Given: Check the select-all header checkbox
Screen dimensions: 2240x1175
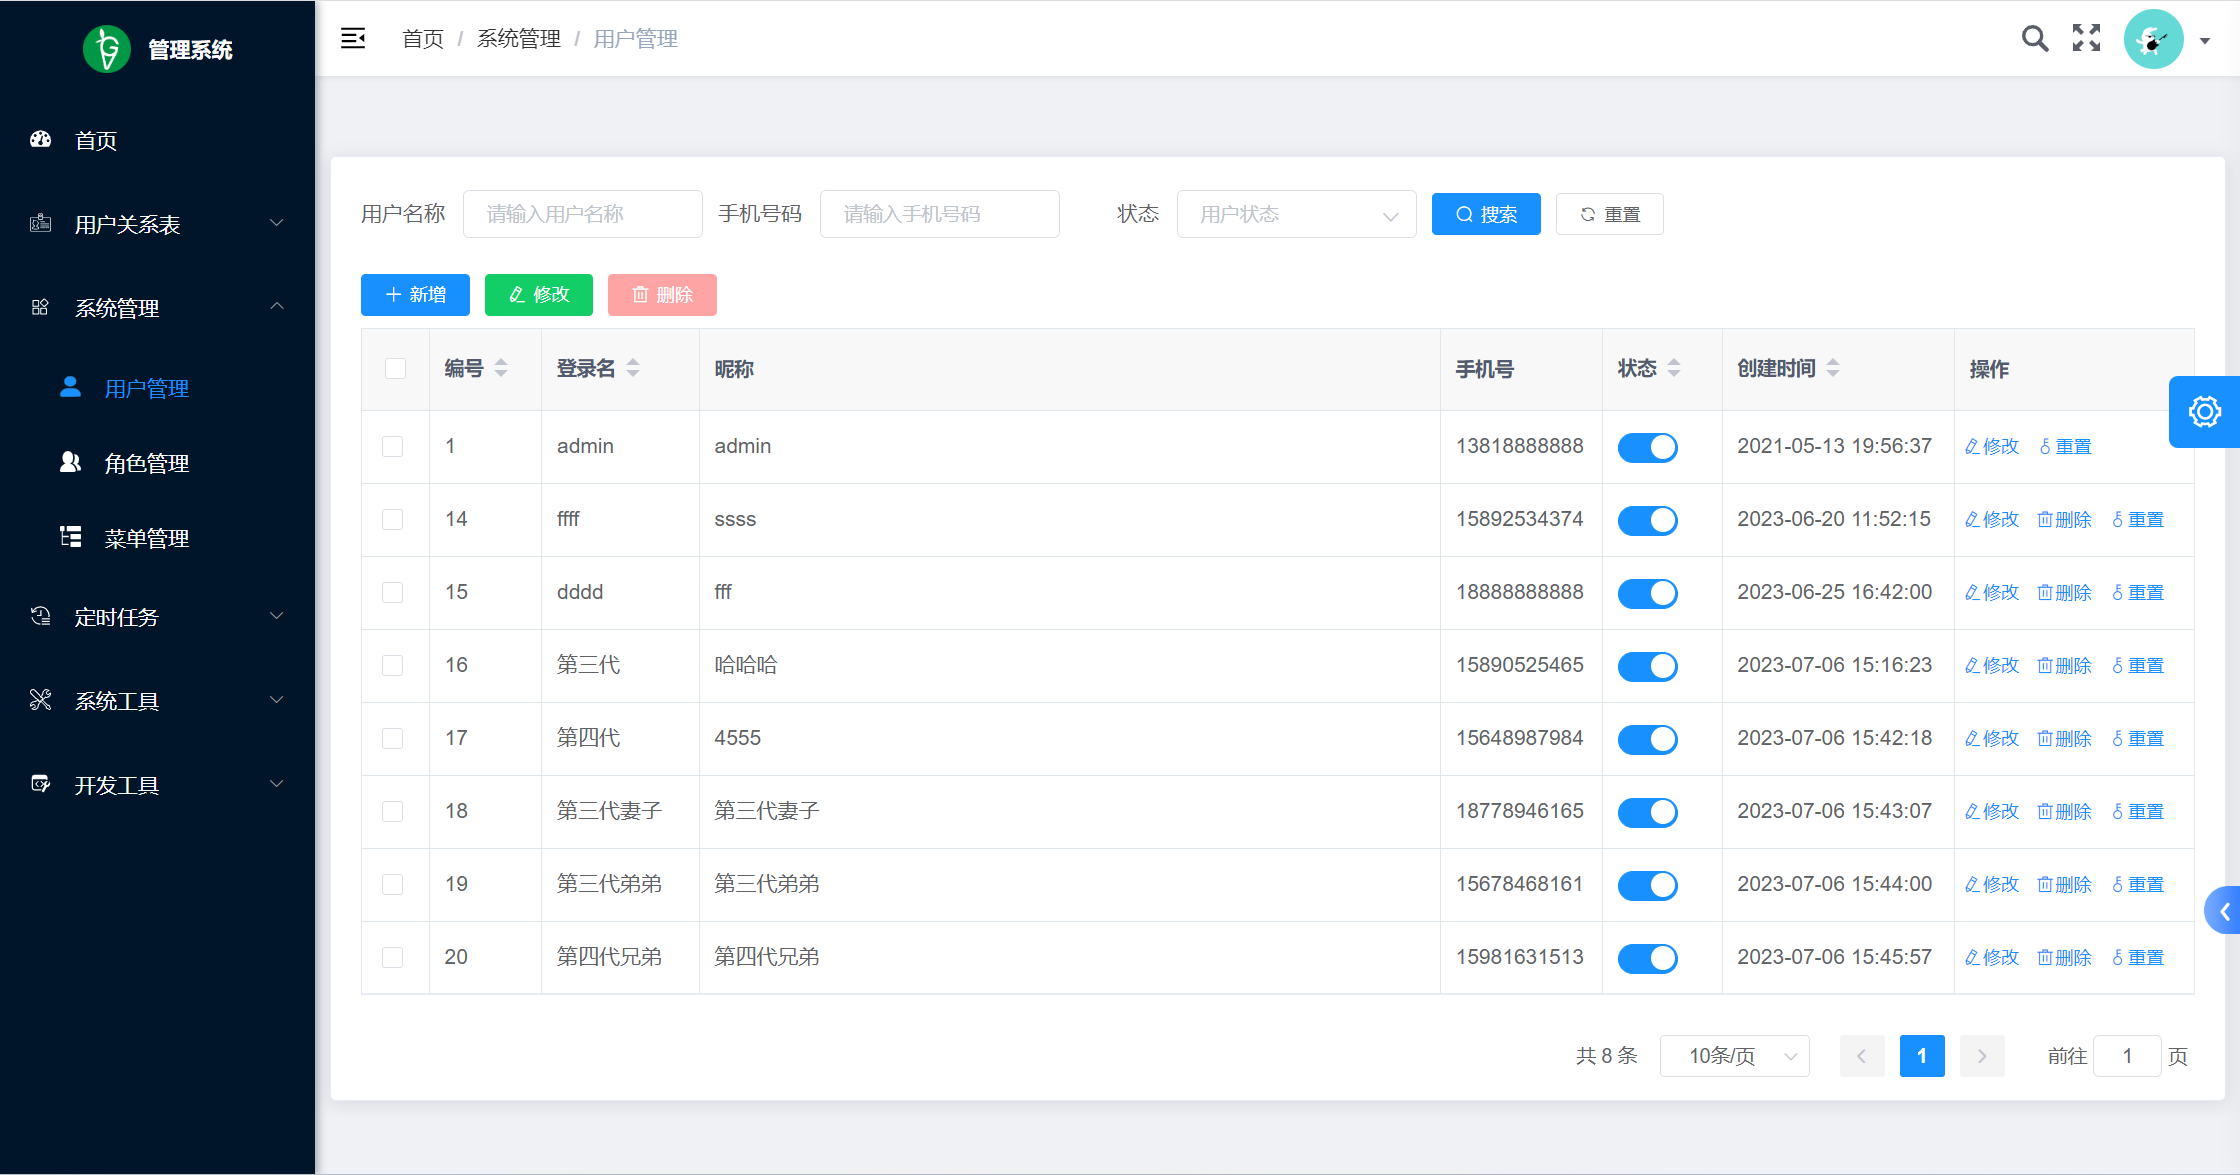Looking at the screenshot, I should pyautogui.click(x=396, y=368).
